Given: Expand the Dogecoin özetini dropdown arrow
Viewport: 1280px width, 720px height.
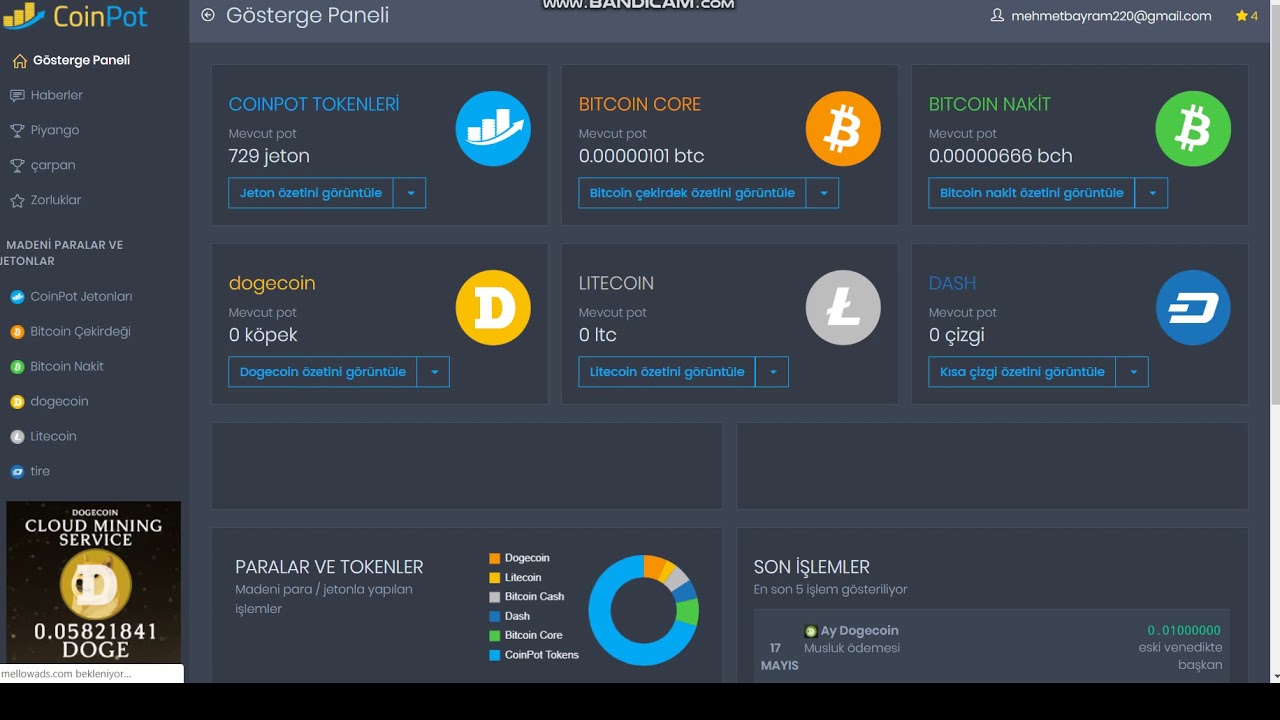Looking at the screenshot, I should (x=433, y=372).
